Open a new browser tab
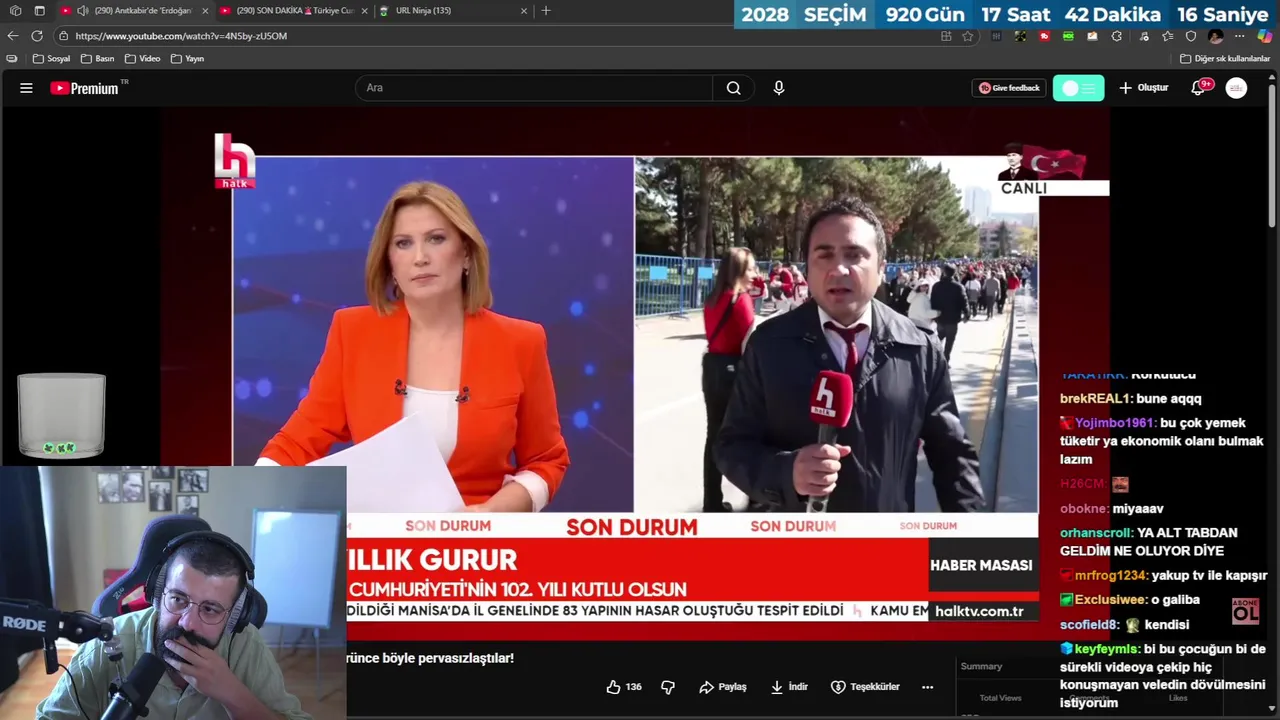This screenshot has width=1280, height=720. pos(545,11)
